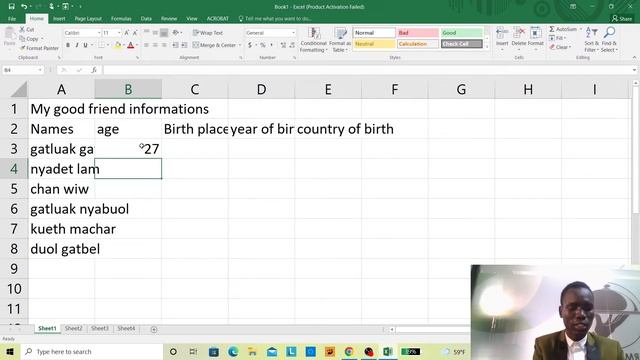
Task: Apply the Neutral cell style
Action: [374, 44]
